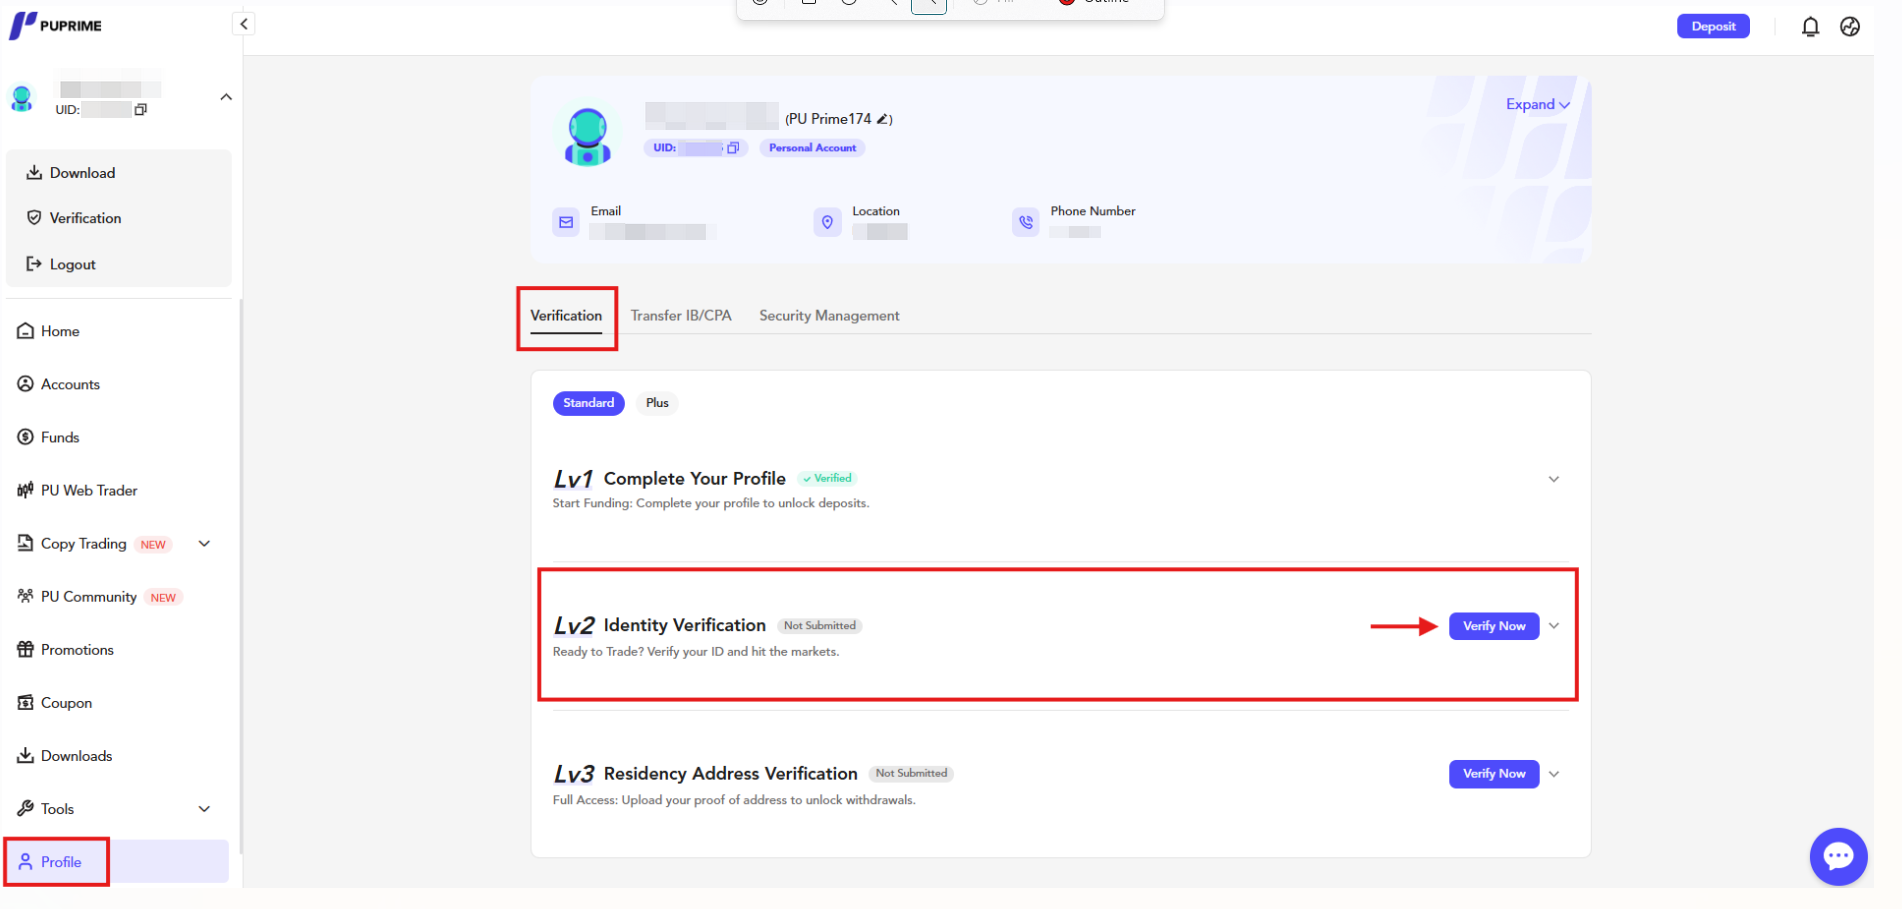
Task: Expand the Lv3 Residency Address Verification chevron
Action: point(1554,774)
